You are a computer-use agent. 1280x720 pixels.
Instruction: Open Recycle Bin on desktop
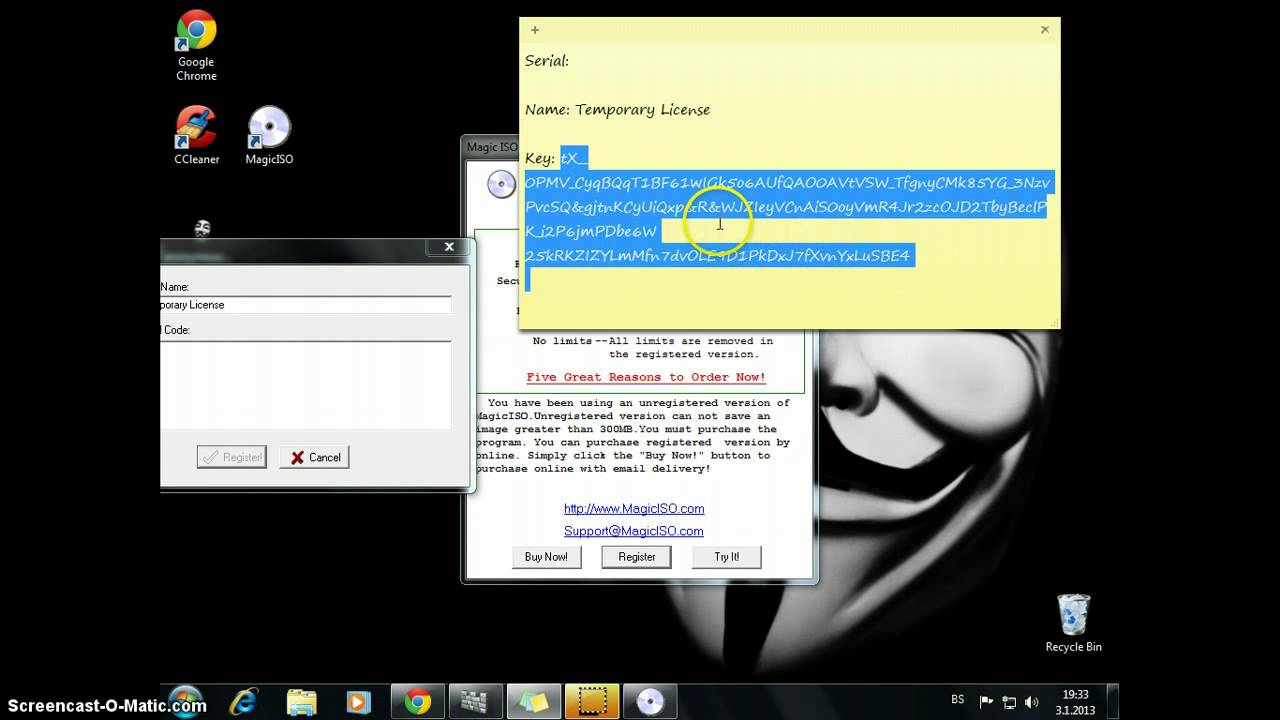tap(1073, 623)
